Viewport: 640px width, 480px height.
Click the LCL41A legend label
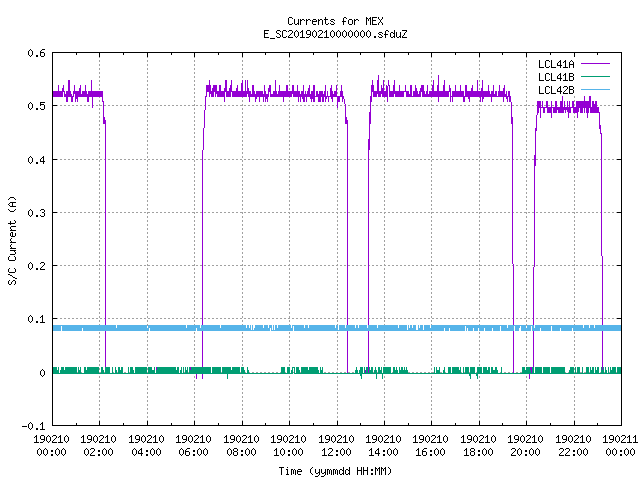(556, 64)
